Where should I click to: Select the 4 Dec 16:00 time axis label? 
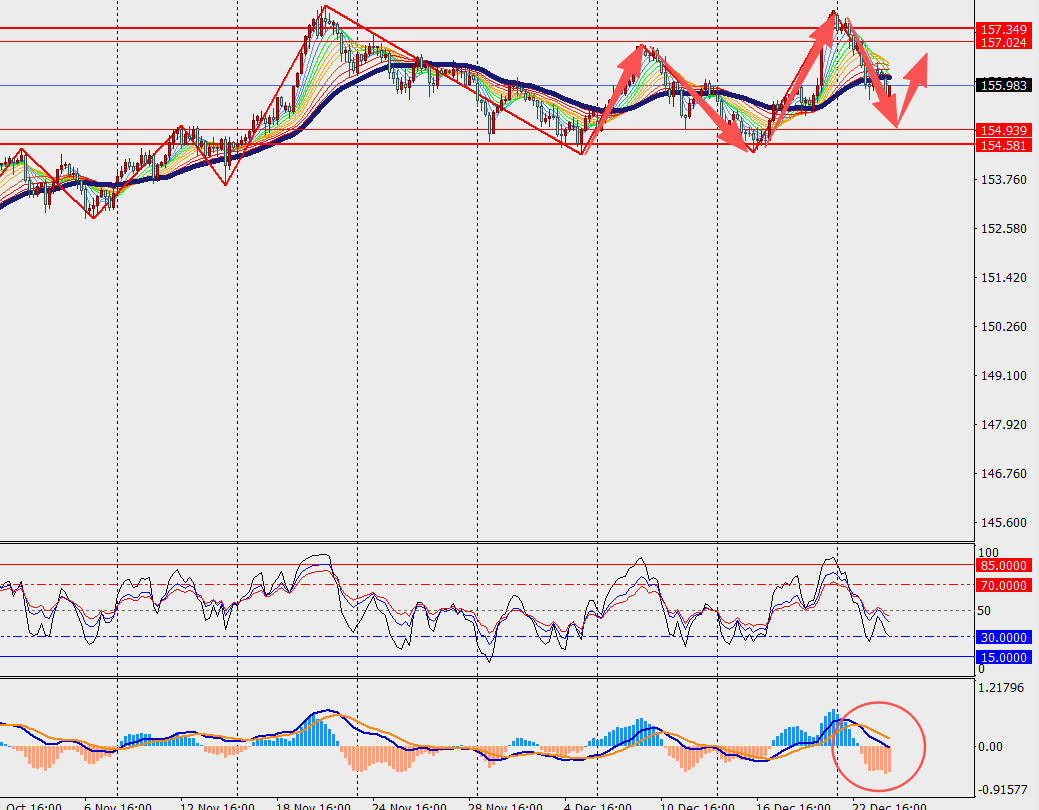click(x=597, y=804)
